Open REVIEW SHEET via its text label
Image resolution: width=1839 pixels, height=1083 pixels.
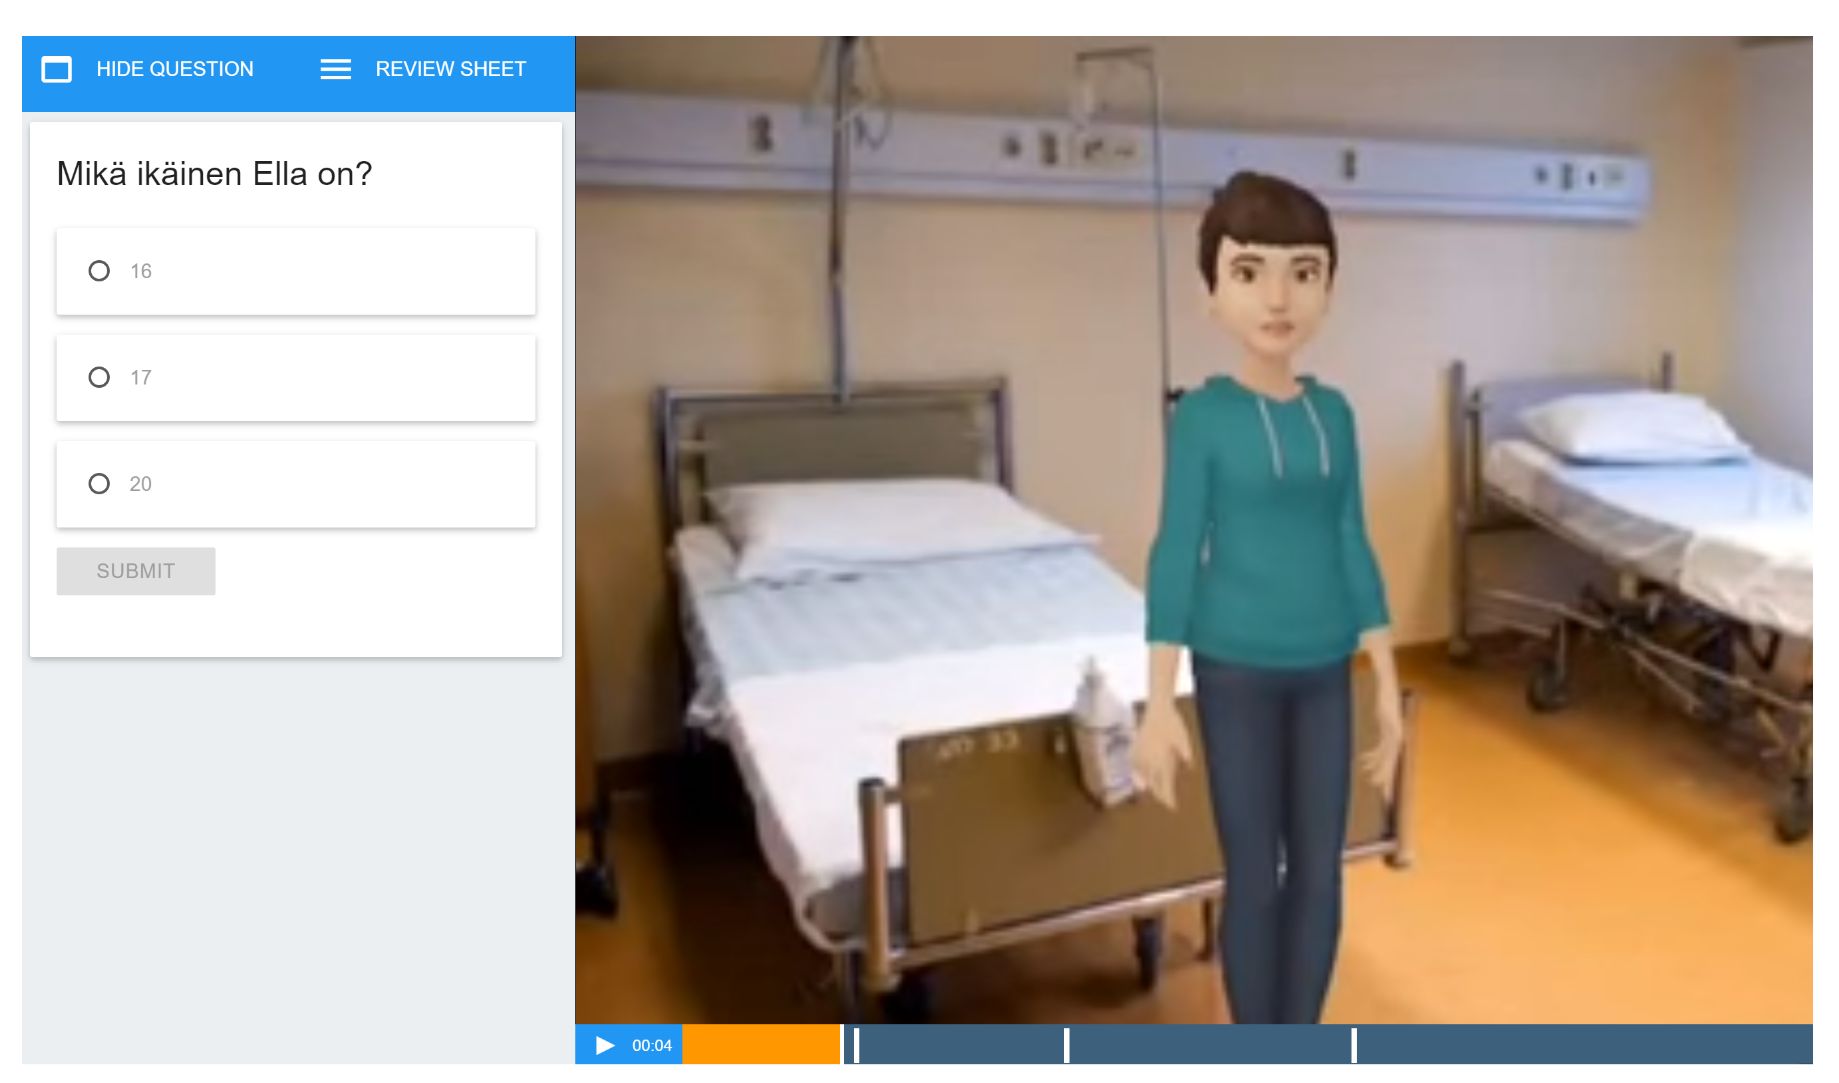[x=450, y=69]
